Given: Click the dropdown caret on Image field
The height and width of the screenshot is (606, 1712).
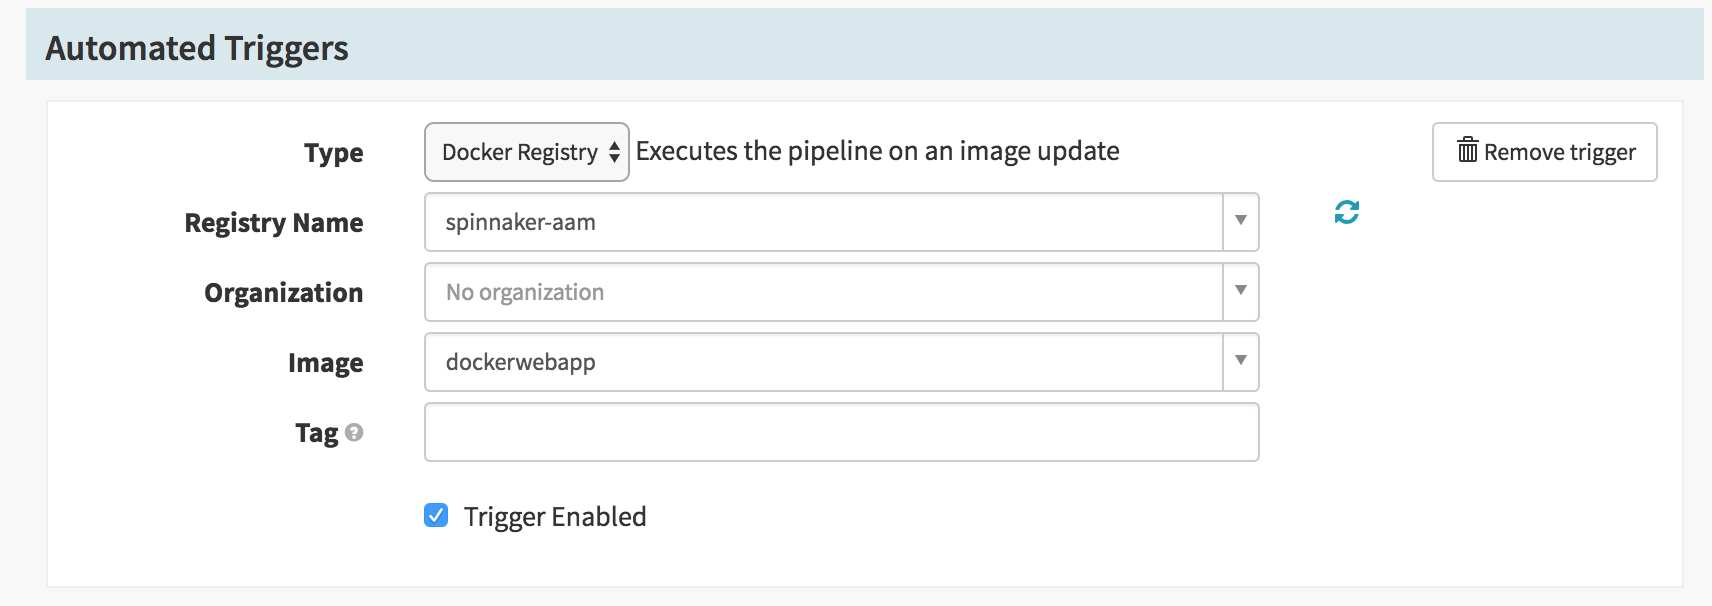Looking at the screenshot, I should pos(1239,362).
